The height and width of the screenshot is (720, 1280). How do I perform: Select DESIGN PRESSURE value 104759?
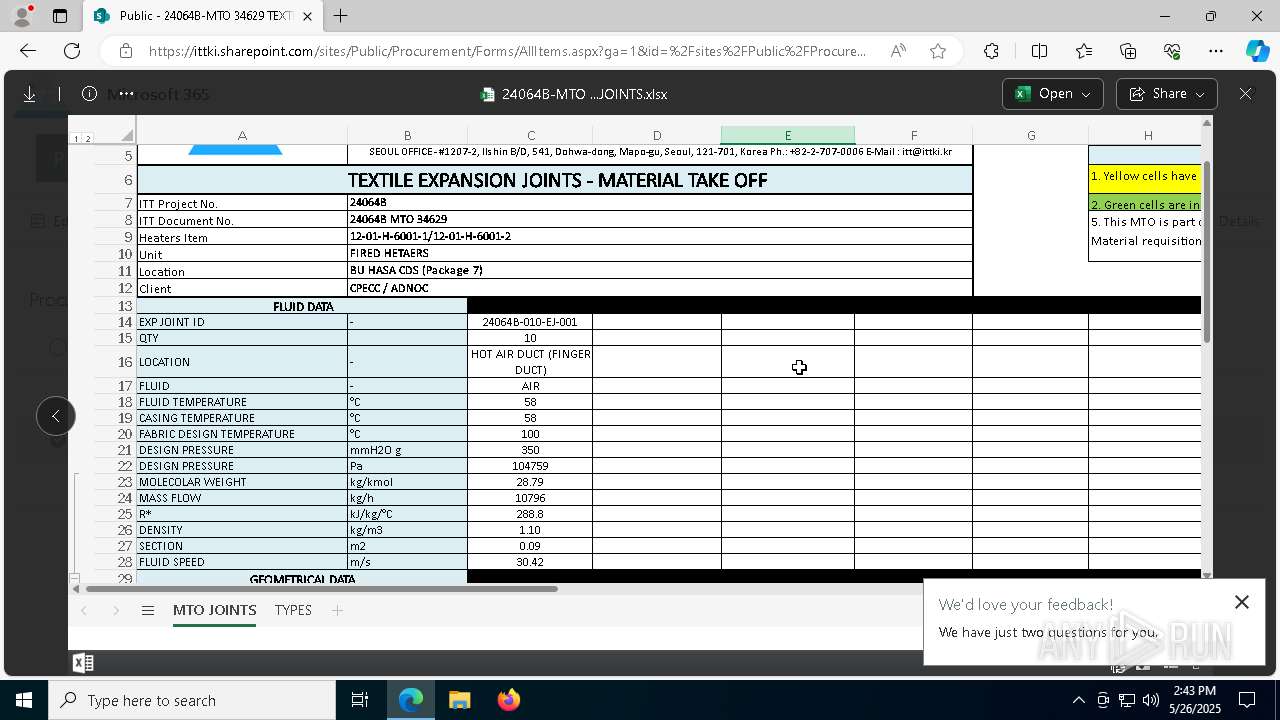pos(530,466)
